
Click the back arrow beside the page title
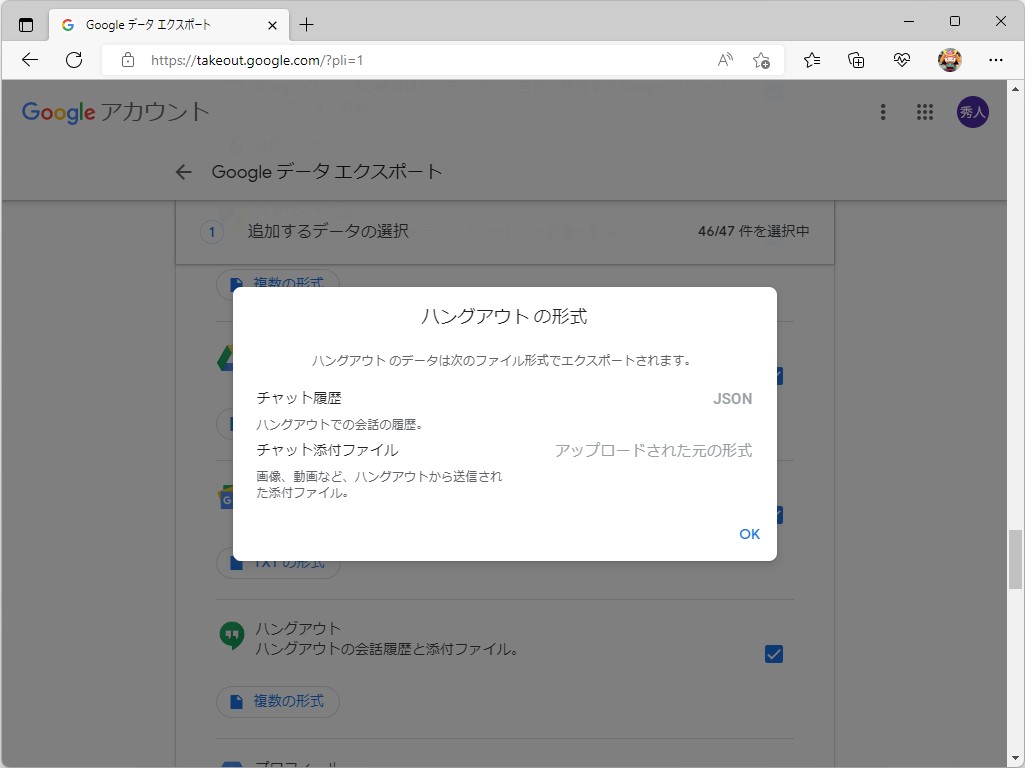[x=183, y=171]
